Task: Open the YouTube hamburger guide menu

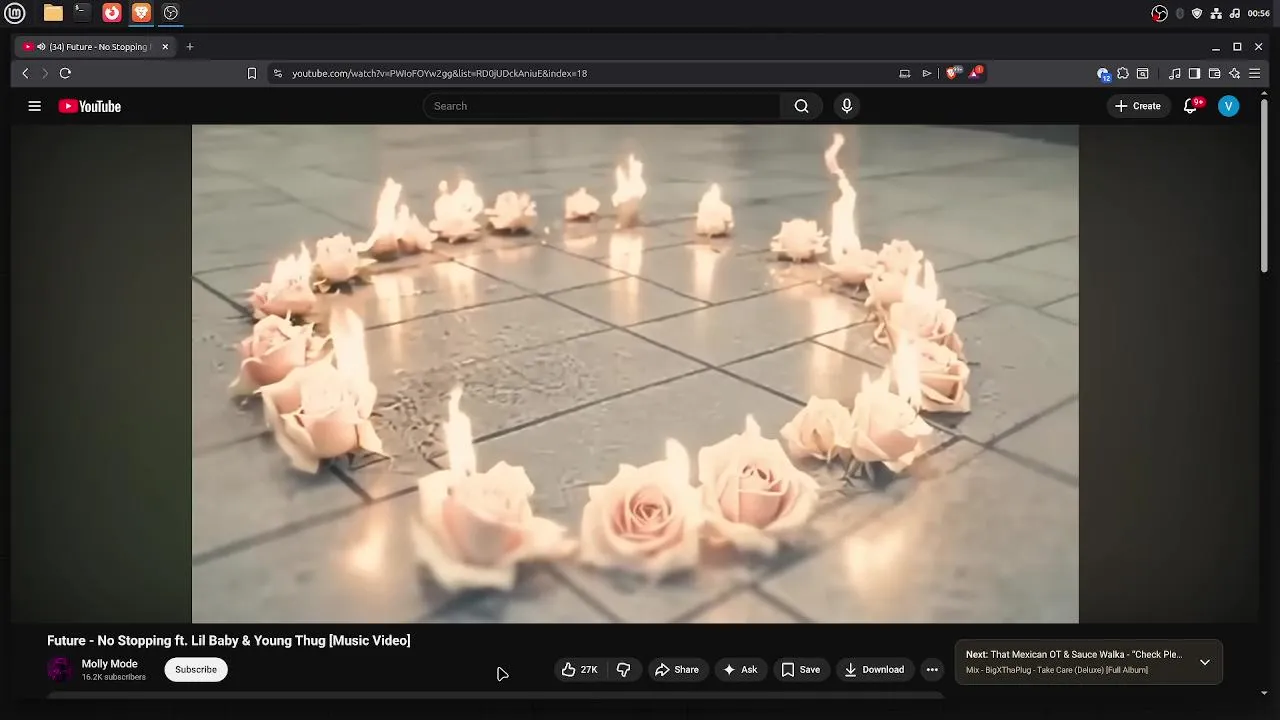Action: pyautogui.click(x=34, y=106)
